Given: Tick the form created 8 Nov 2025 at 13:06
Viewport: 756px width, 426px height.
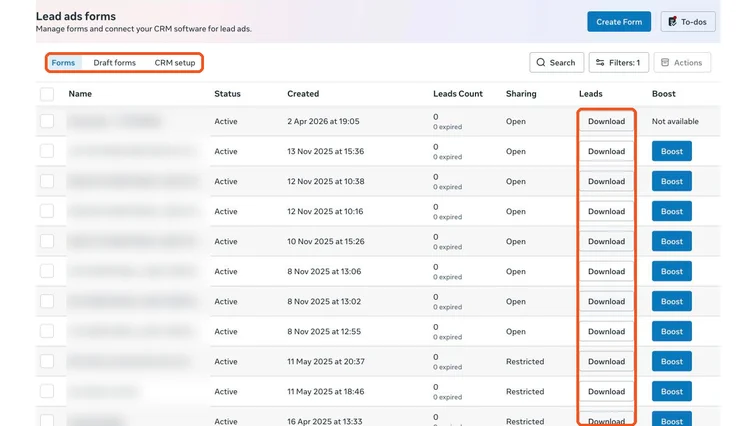Looking at the screenshot, I should (x=47, y=271).
